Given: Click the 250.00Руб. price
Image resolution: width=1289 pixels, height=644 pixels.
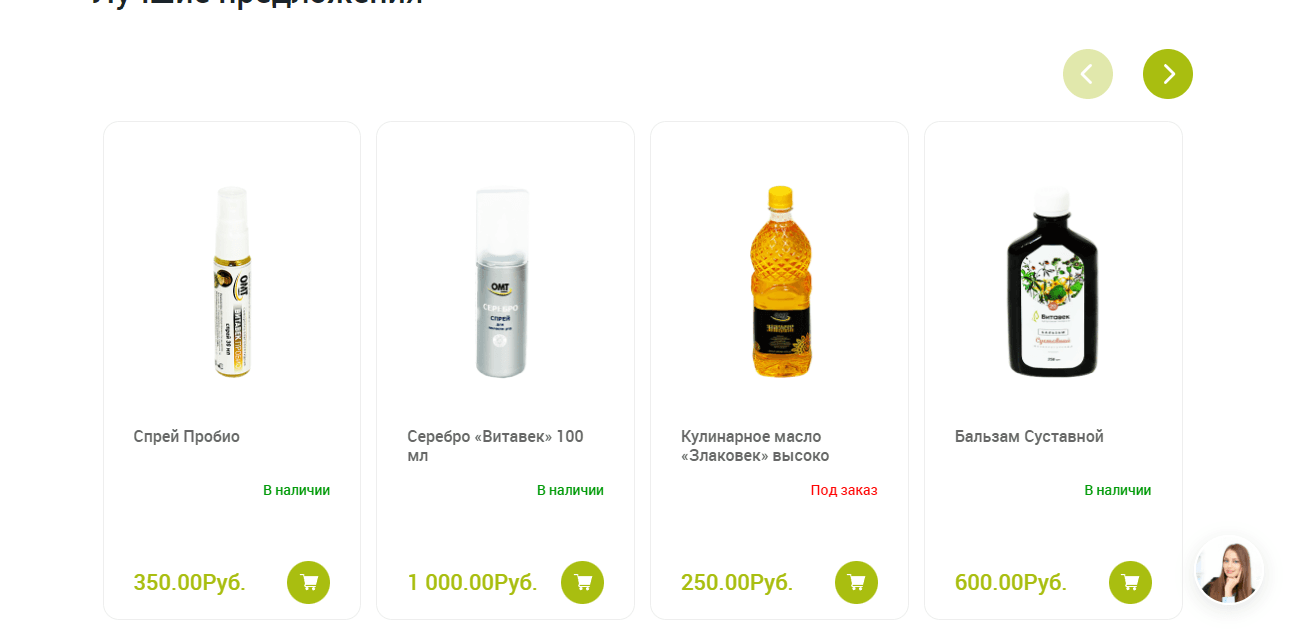Looking at the screenshot, I should pyautogui.click(x=737, y=582).
